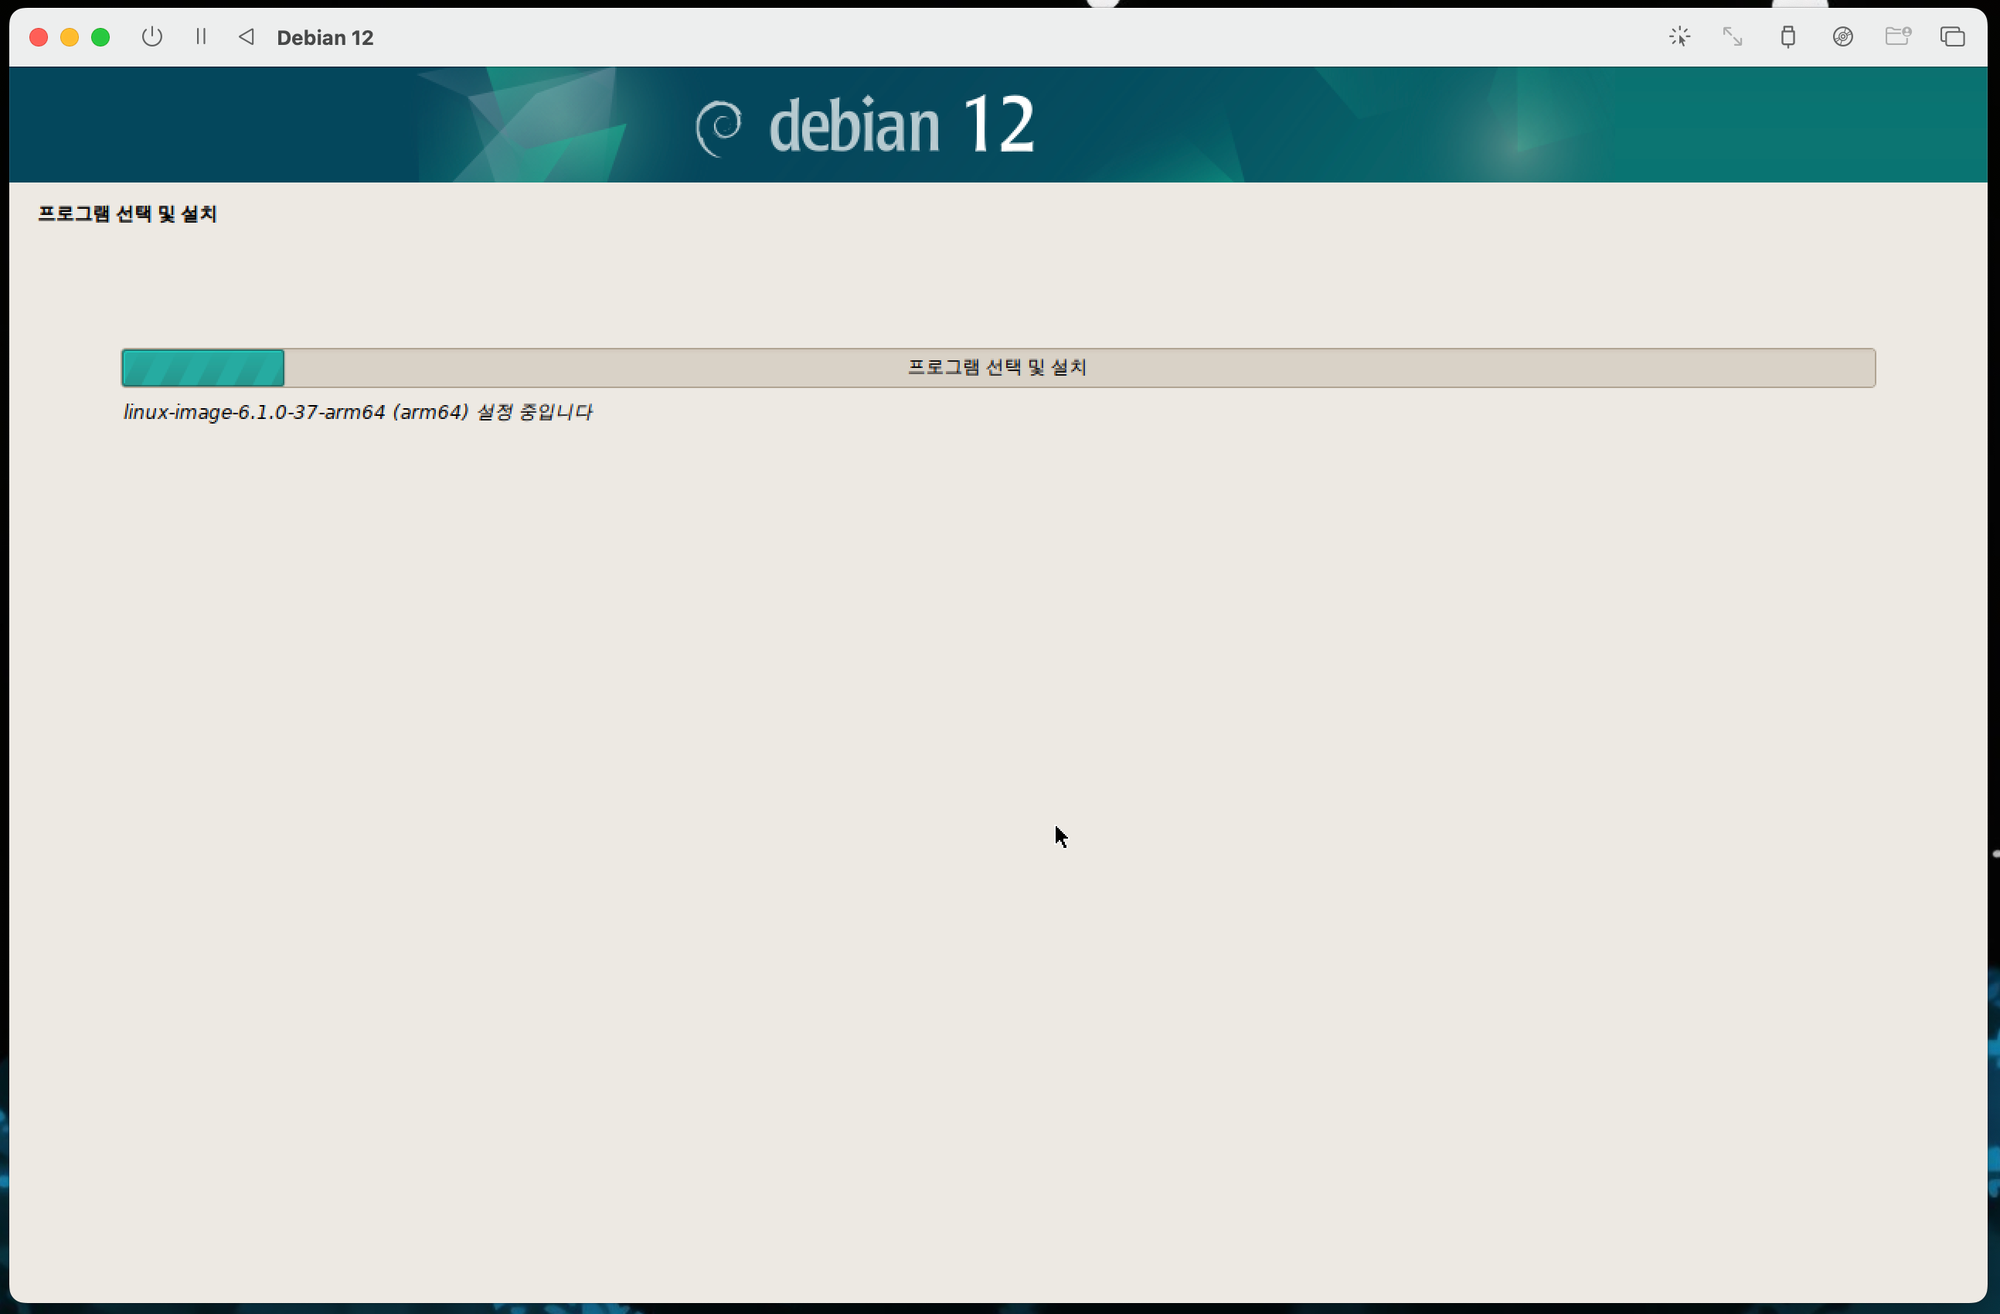Click the Debian 12 window title

pyautogui.click(x=325, y=38)
